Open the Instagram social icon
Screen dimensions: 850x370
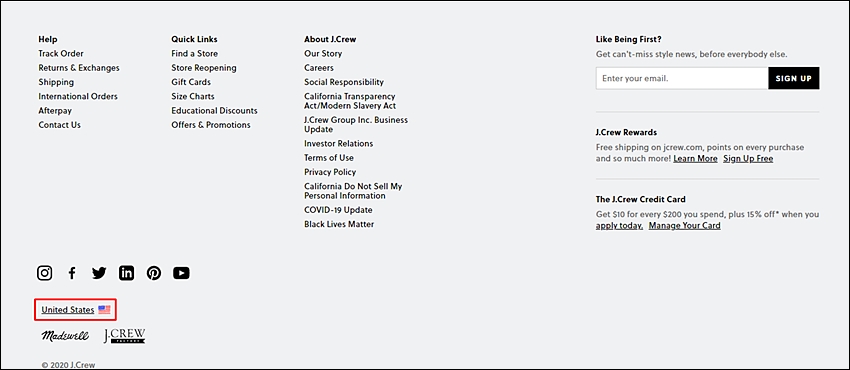click(x=44, y=273)
